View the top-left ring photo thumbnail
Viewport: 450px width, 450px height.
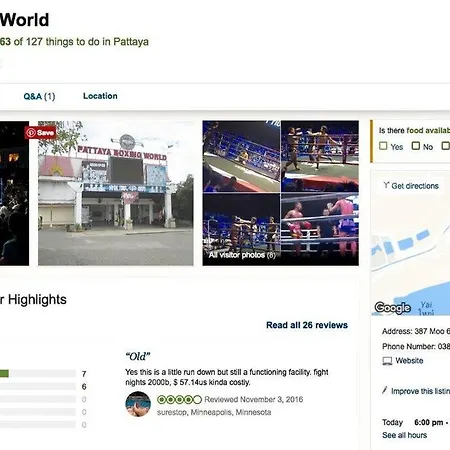click(x=241, y=157)
